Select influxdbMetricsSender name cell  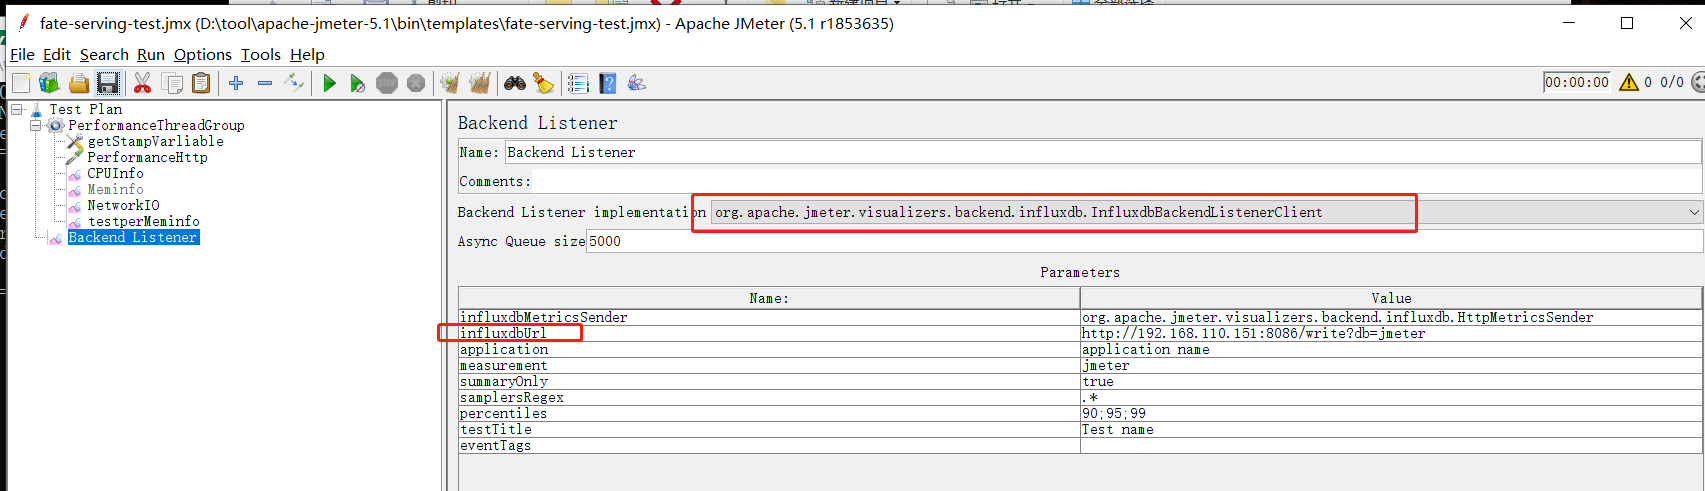pyautogui.click(x=769, y=317)
